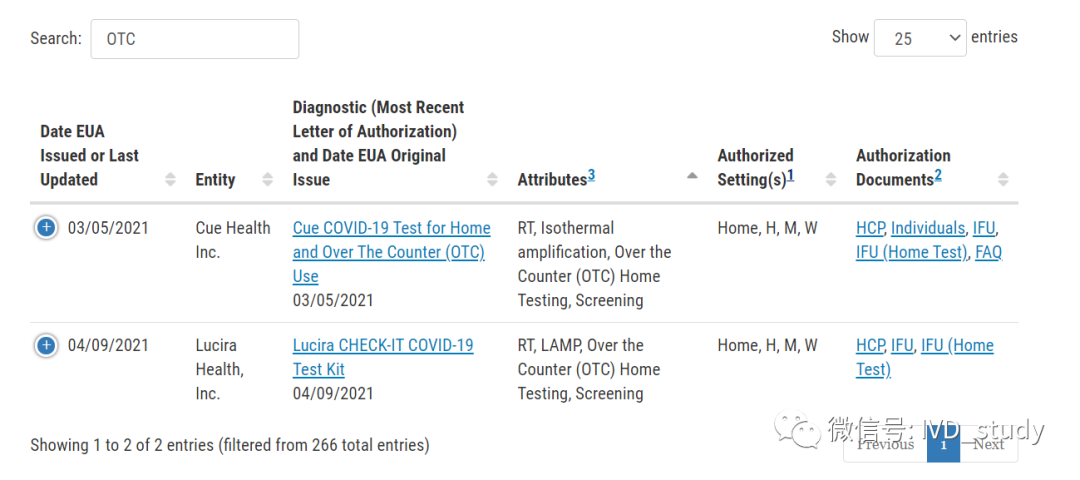The width and height of the screenshot is (1080, 480).
Task: Go to the Previous page
Action: click(x=885, y=444)
